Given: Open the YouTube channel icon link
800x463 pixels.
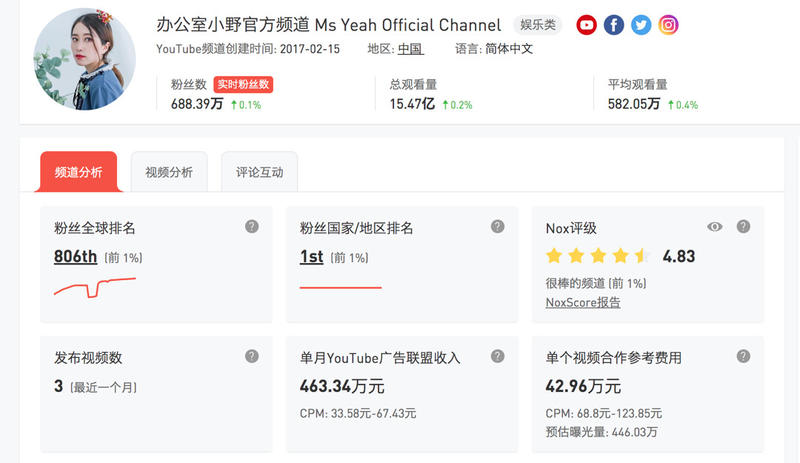Looking at the screenshot, I should 586,25.
